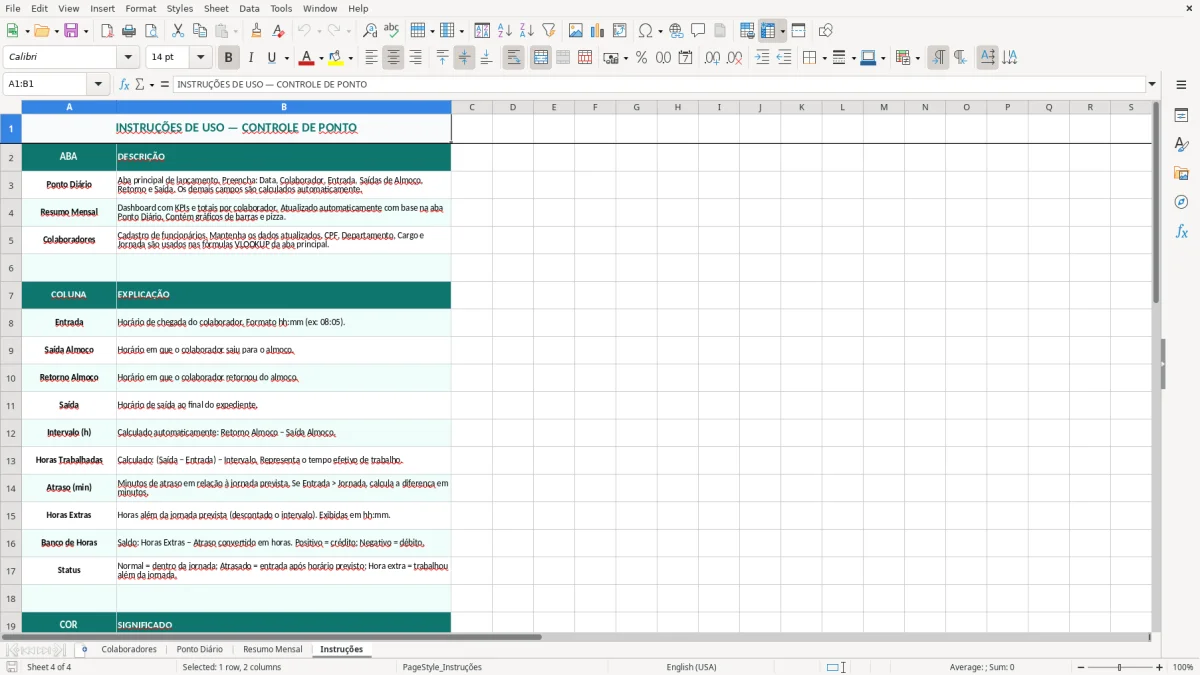Toggle Print Preview

coord(151,31)
